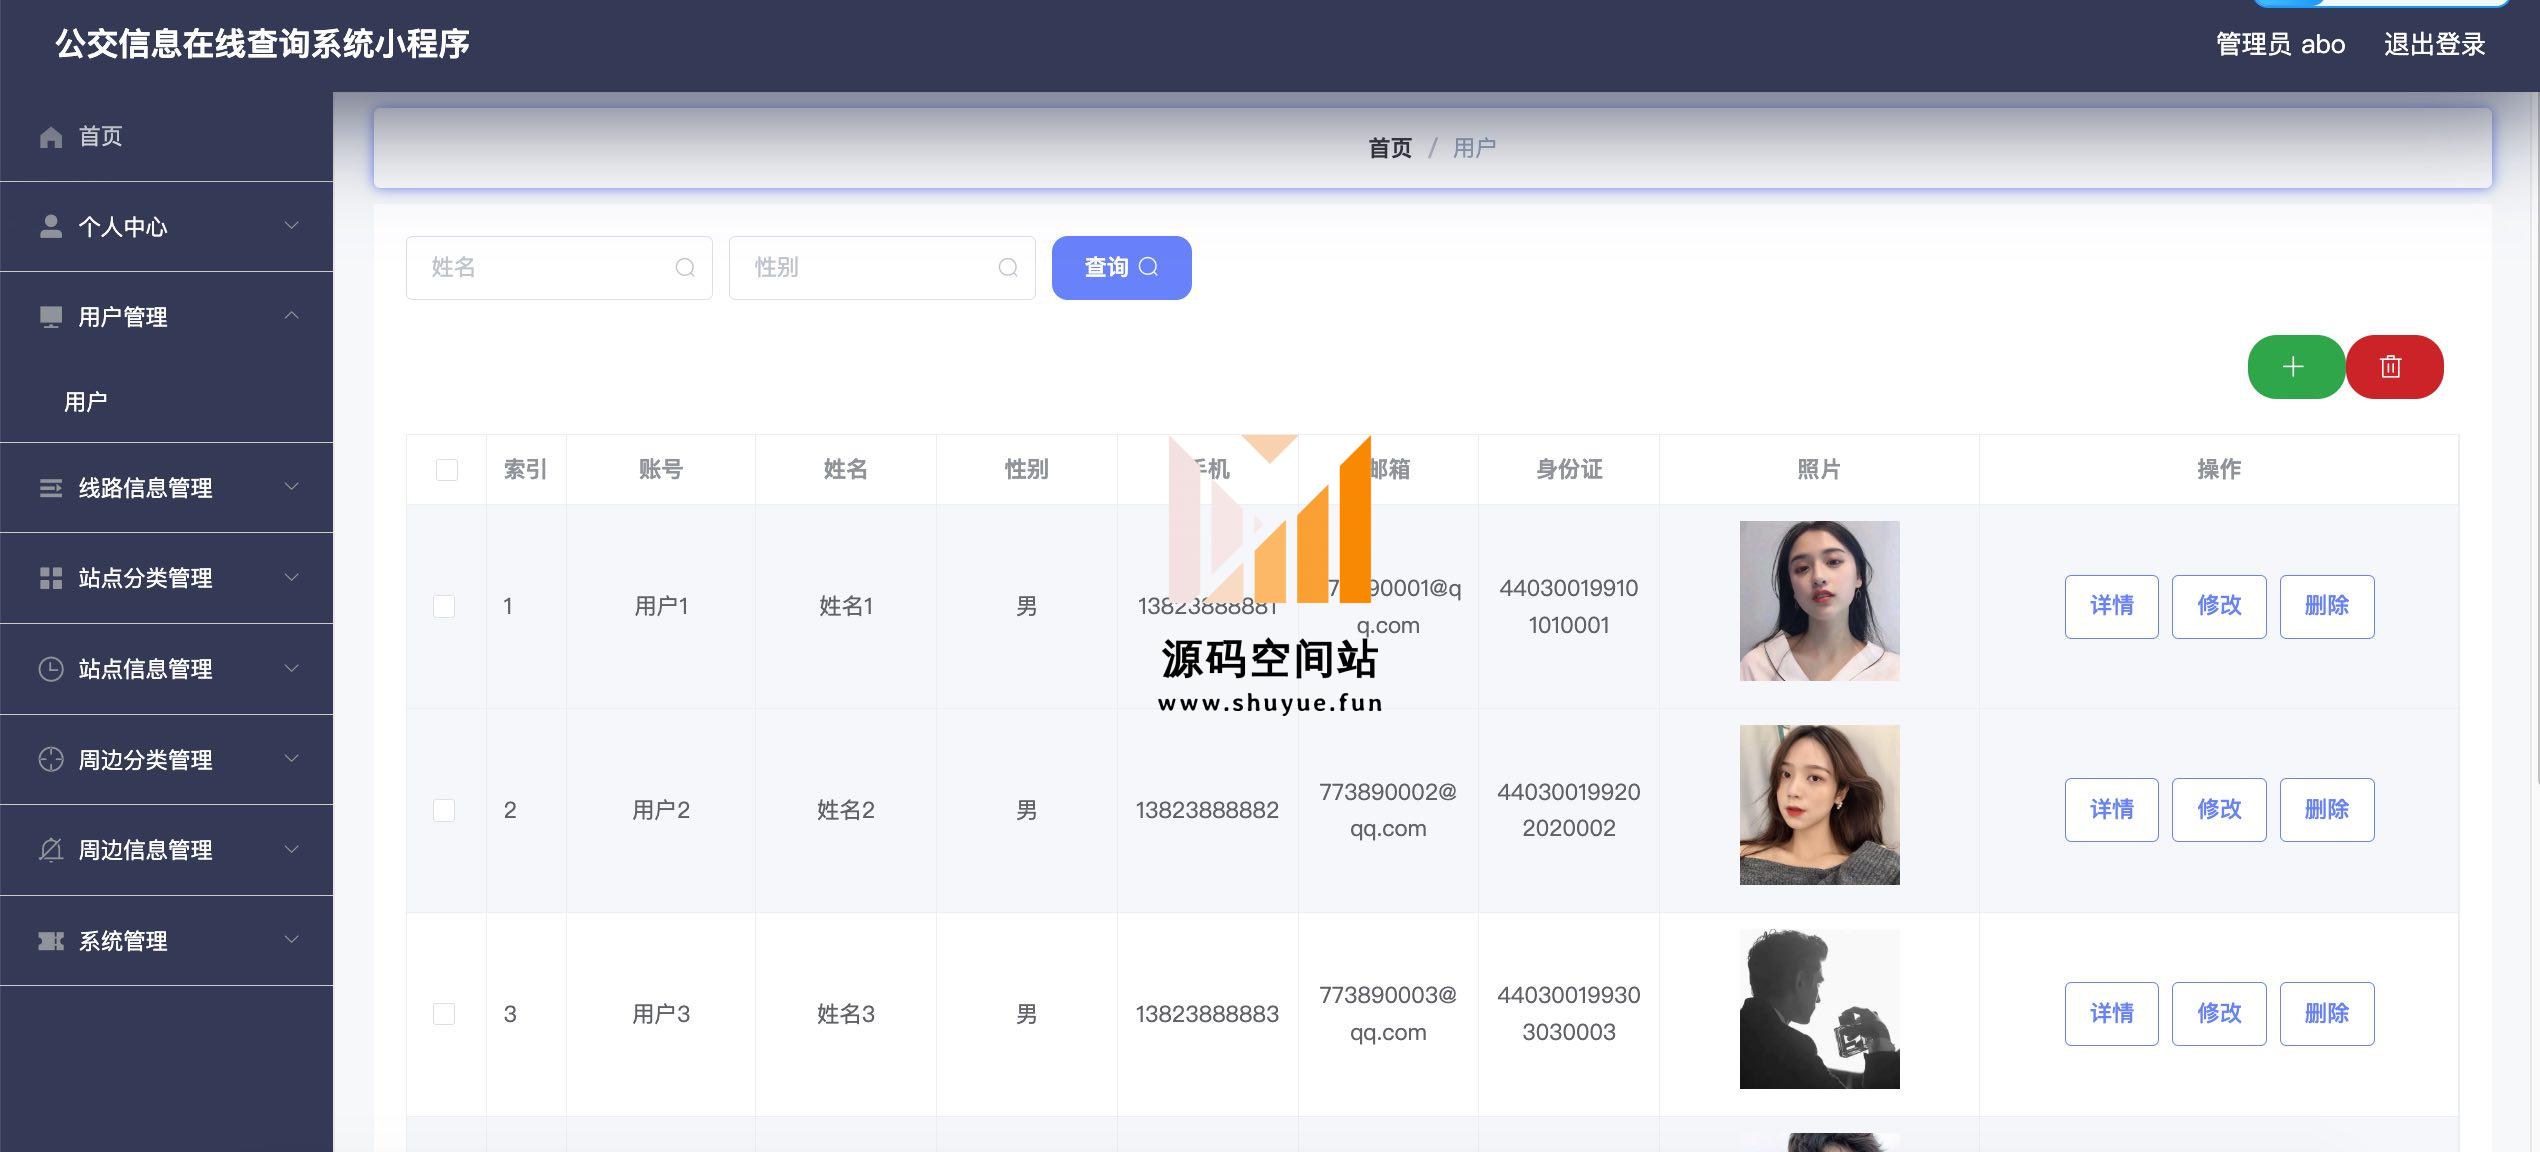Open the 首页 sidebar menu item
Screen dimensions: 2540x1152
(166, 137)
